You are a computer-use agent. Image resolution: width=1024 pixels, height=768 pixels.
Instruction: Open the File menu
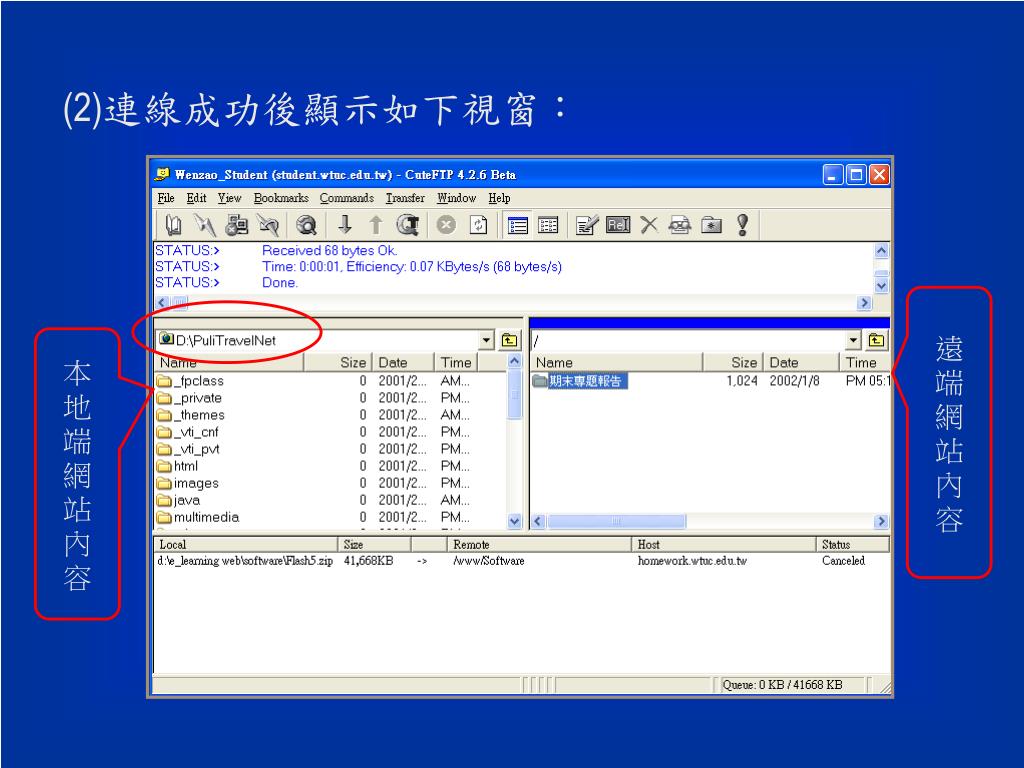tap(166, 198)
